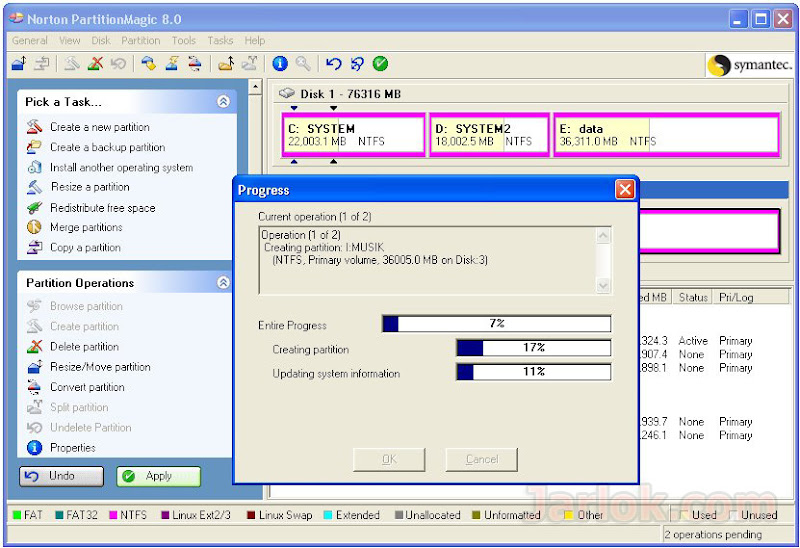Click the Creating partition: I:MUSIK log line
800x548 pixels.
pos(323,247)
